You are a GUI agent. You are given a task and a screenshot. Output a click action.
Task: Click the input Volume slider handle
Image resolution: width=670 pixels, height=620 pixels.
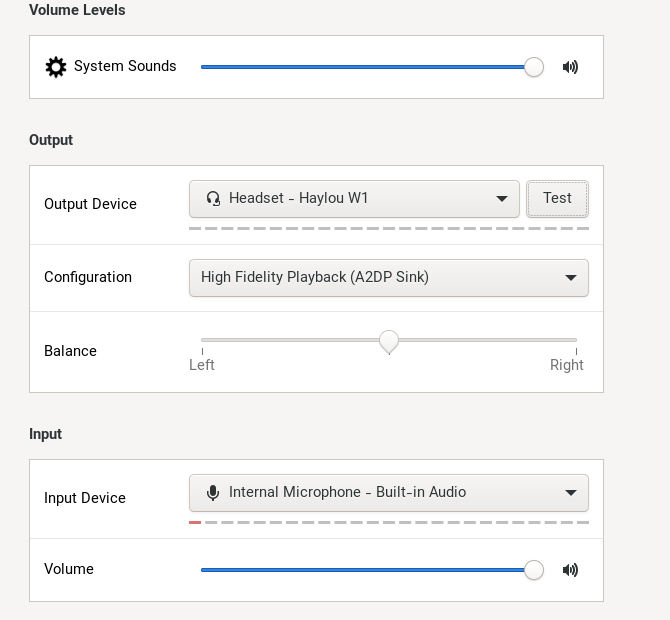click(534, 570)
